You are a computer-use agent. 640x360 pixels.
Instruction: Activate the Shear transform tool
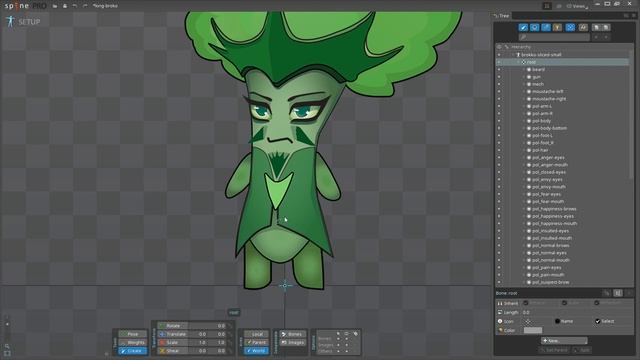point(173,351)
